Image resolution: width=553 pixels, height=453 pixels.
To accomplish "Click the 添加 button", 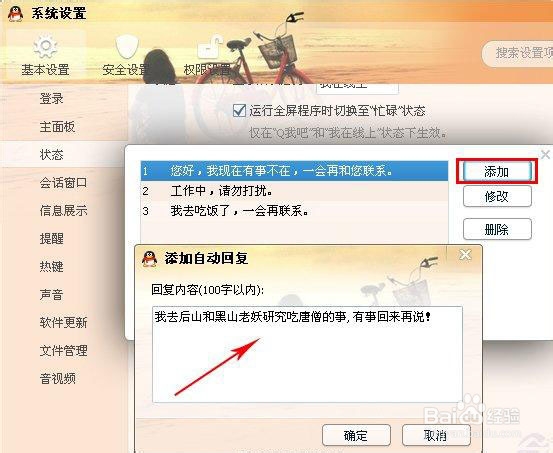I will point(497,171).
